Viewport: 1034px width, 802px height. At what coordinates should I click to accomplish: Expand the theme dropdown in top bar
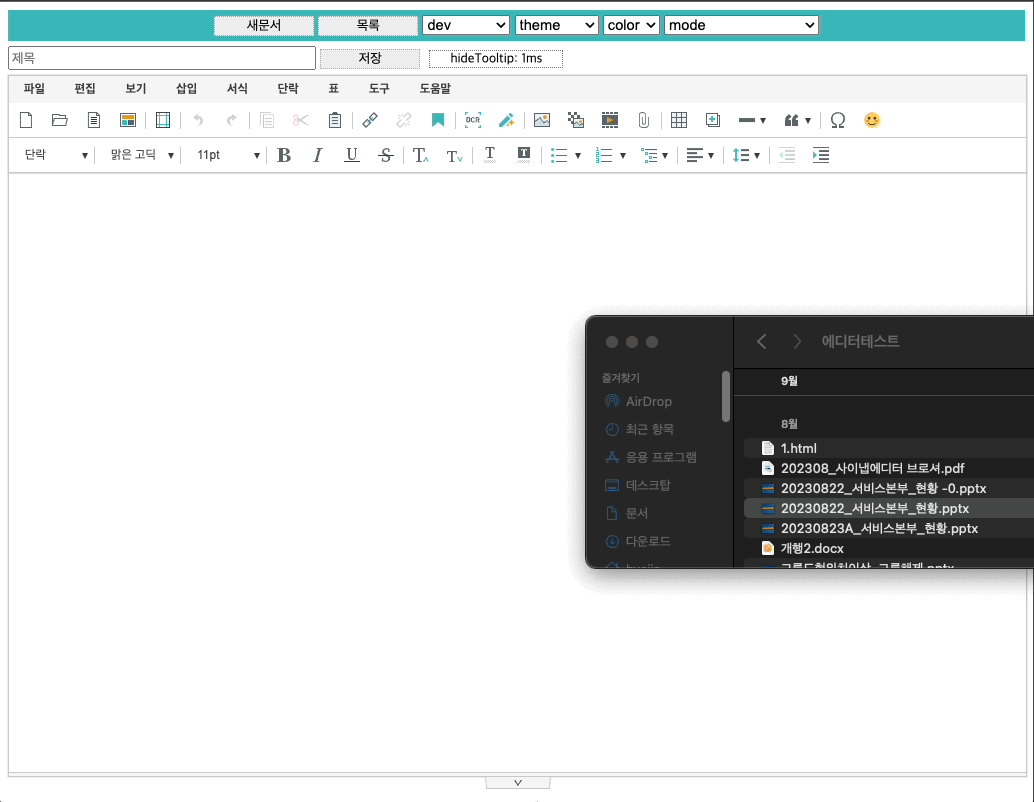[556, 25]
